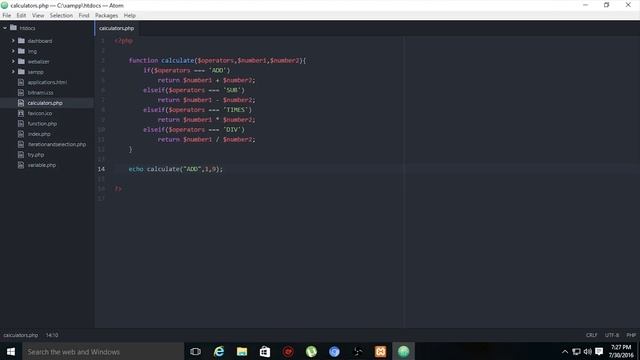The width and height of the screenshot is (640, 360).
Task: Expand the dashboard folder arrow
Action: 13,41
